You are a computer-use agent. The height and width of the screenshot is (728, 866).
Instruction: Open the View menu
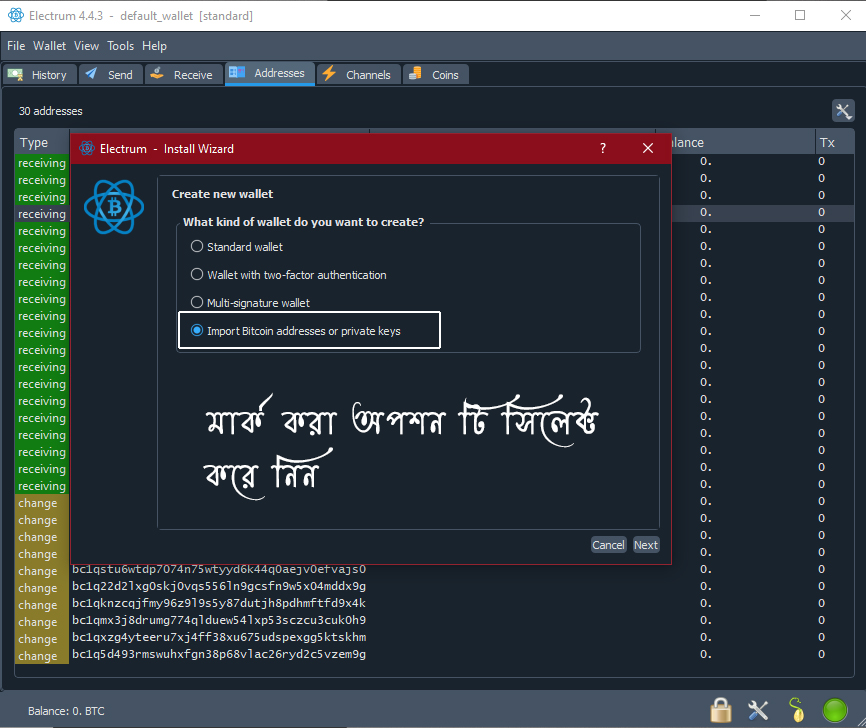[86, 46]
